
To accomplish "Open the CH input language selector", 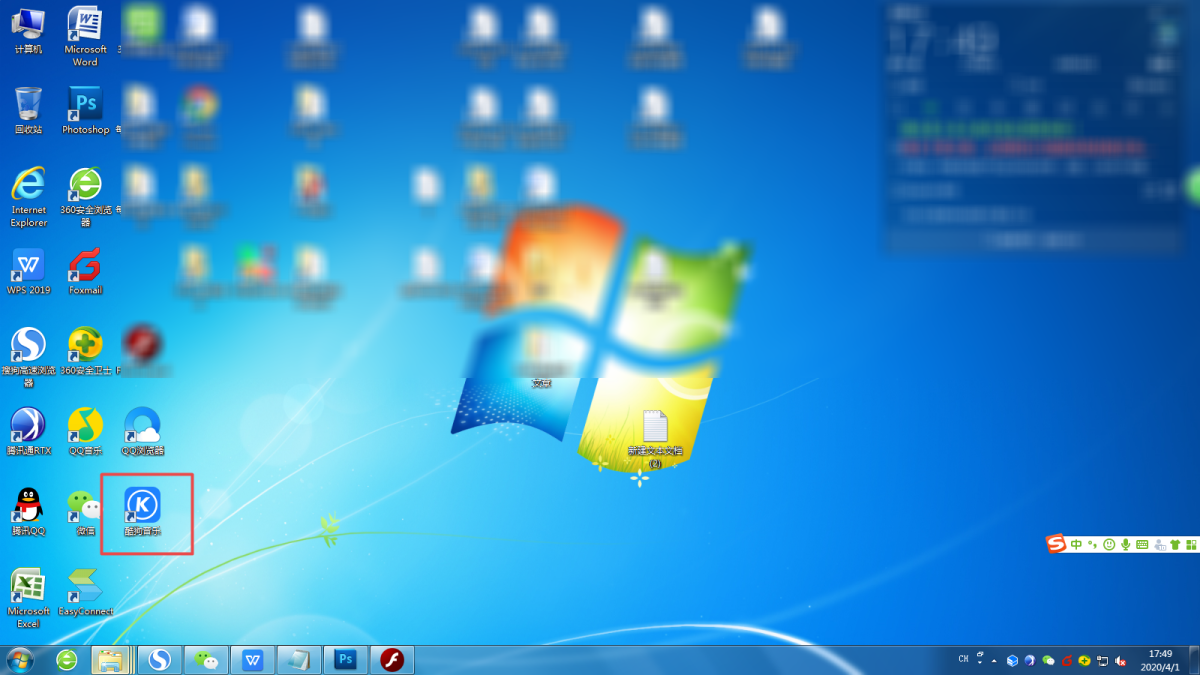I will point(964,659).
